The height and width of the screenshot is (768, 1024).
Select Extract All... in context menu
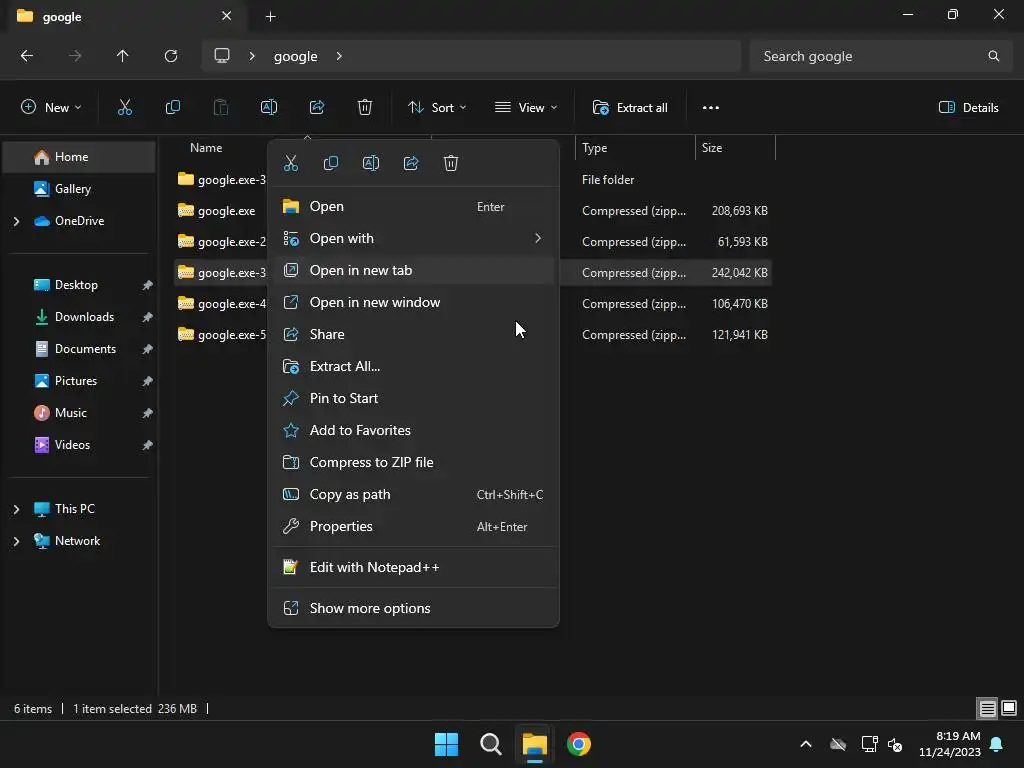[413, 366]
